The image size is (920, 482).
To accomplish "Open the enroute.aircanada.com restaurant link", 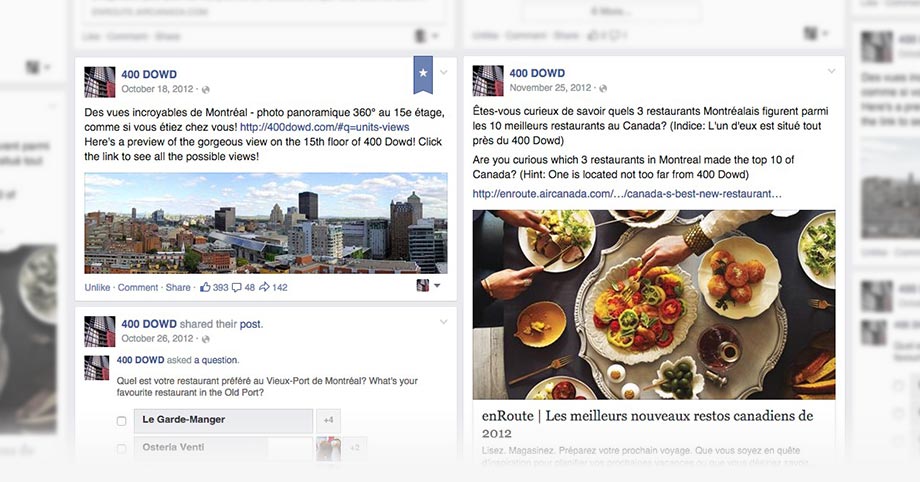I will [627, 194].
